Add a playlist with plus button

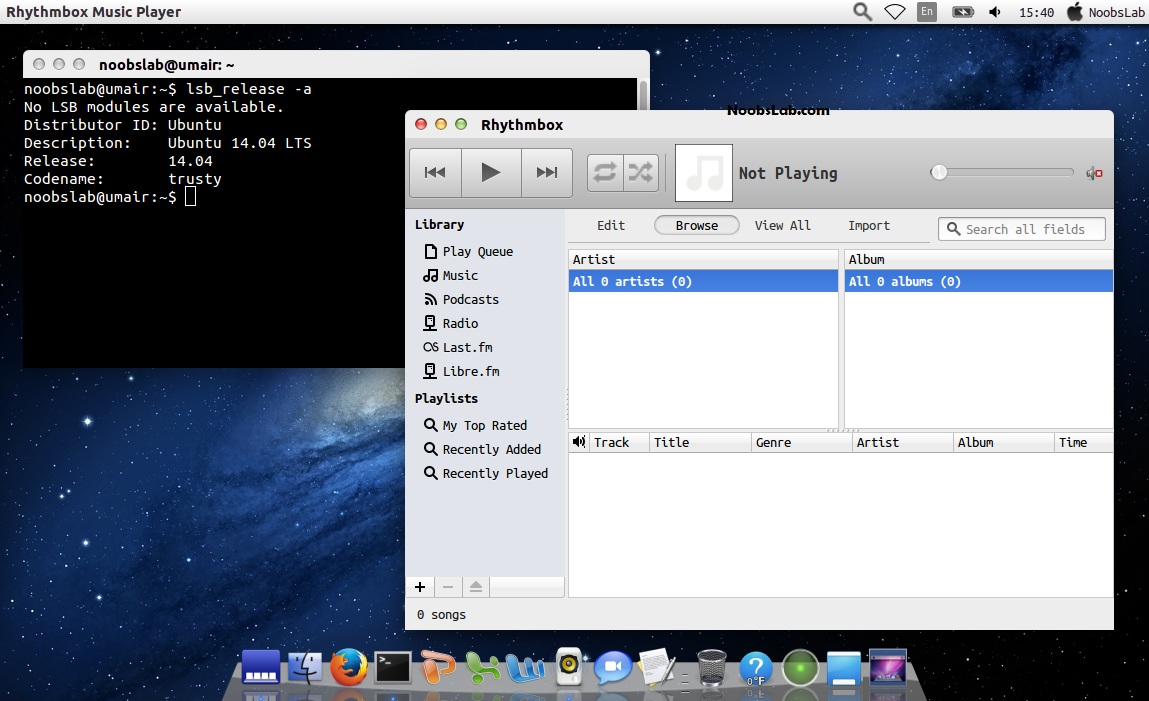pyautogui.click(x=420, y=587)
